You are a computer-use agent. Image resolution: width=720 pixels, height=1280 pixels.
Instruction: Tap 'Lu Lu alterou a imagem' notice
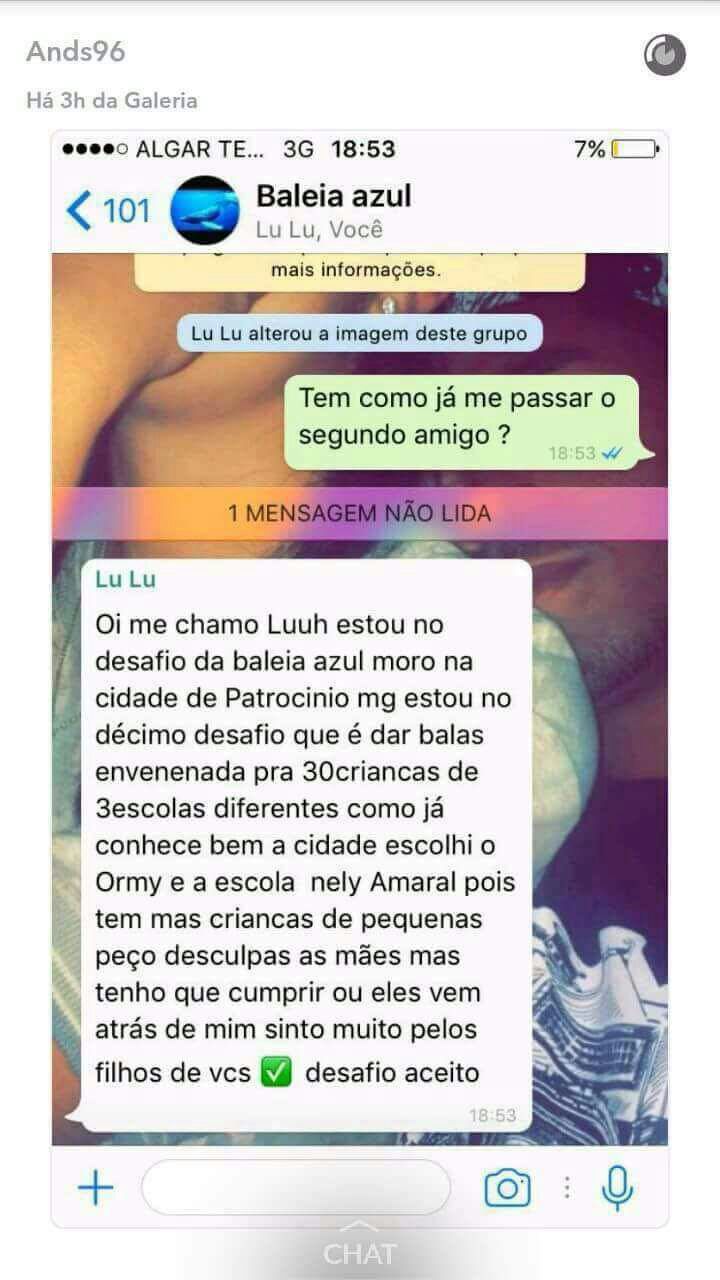click(x=360, y=333)
